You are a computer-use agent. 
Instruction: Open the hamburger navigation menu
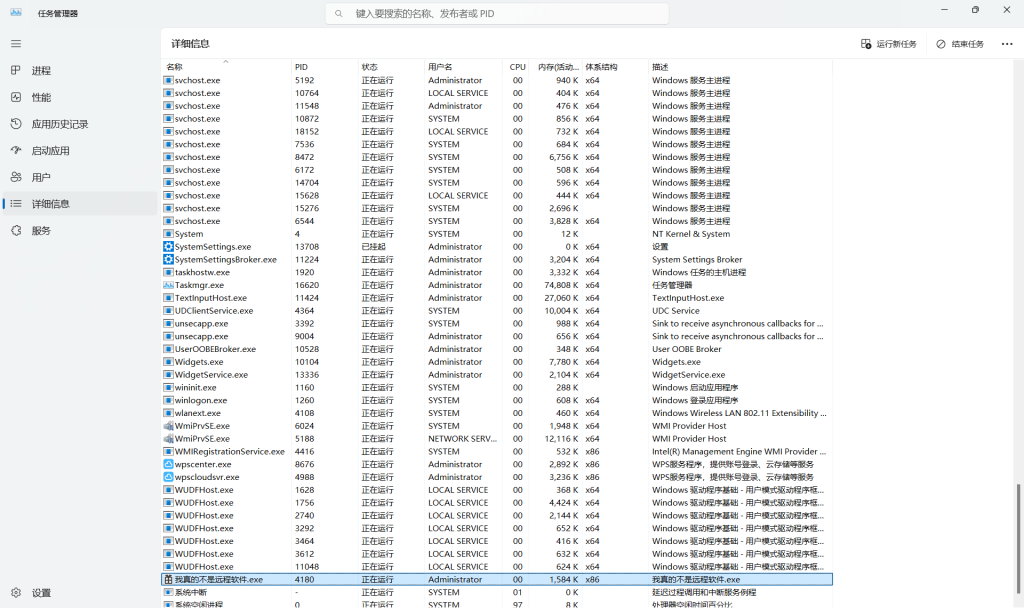15,44
